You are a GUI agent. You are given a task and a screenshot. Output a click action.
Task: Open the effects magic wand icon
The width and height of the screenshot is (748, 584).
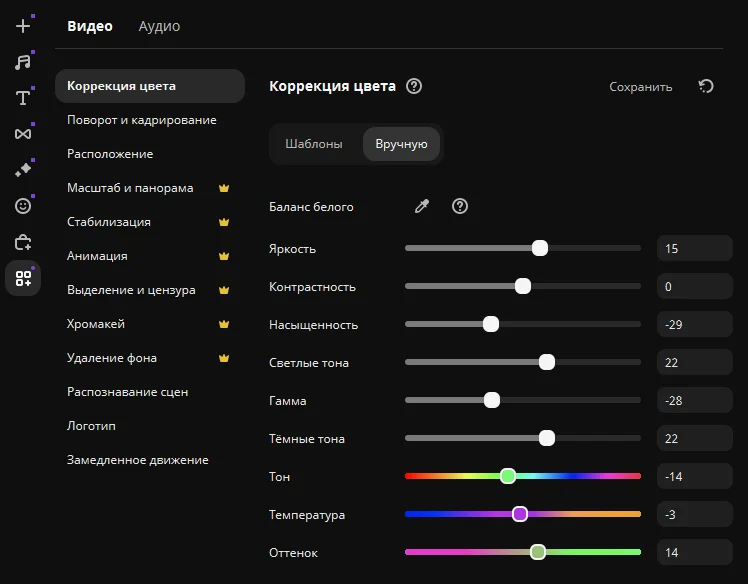[x=23, y=170]
